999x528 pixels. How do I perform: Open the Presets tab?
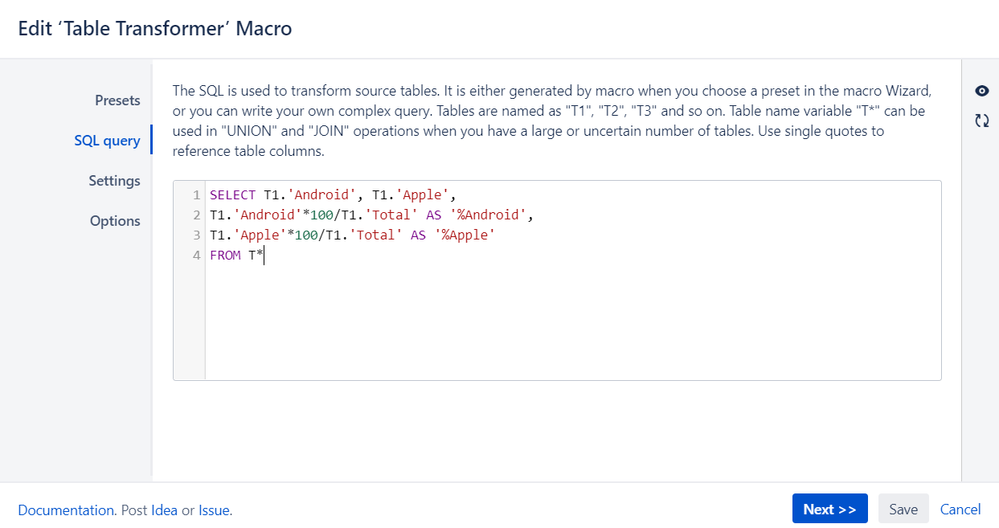(x=117, y=100)
